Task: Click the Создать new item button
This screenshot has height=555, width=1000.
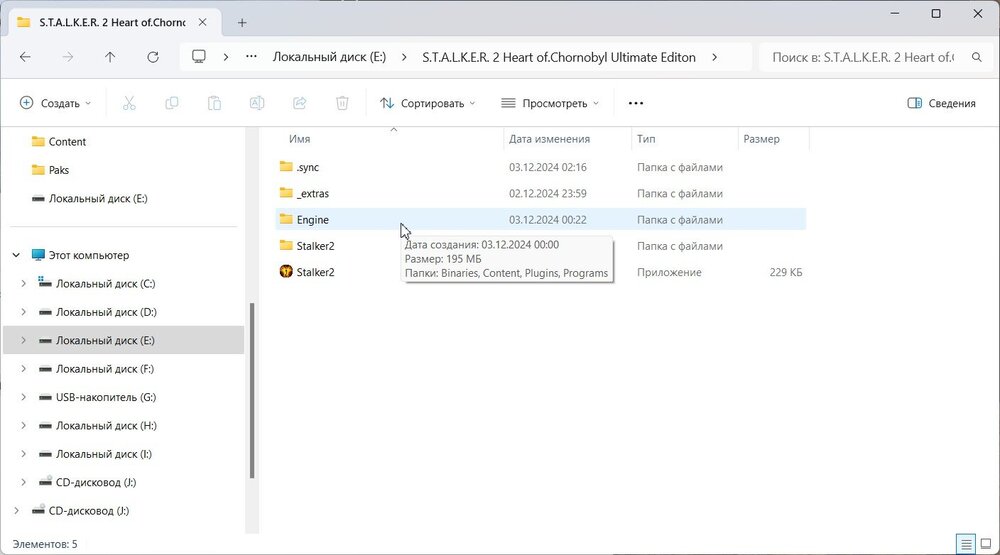Action: tap(56, 103)
